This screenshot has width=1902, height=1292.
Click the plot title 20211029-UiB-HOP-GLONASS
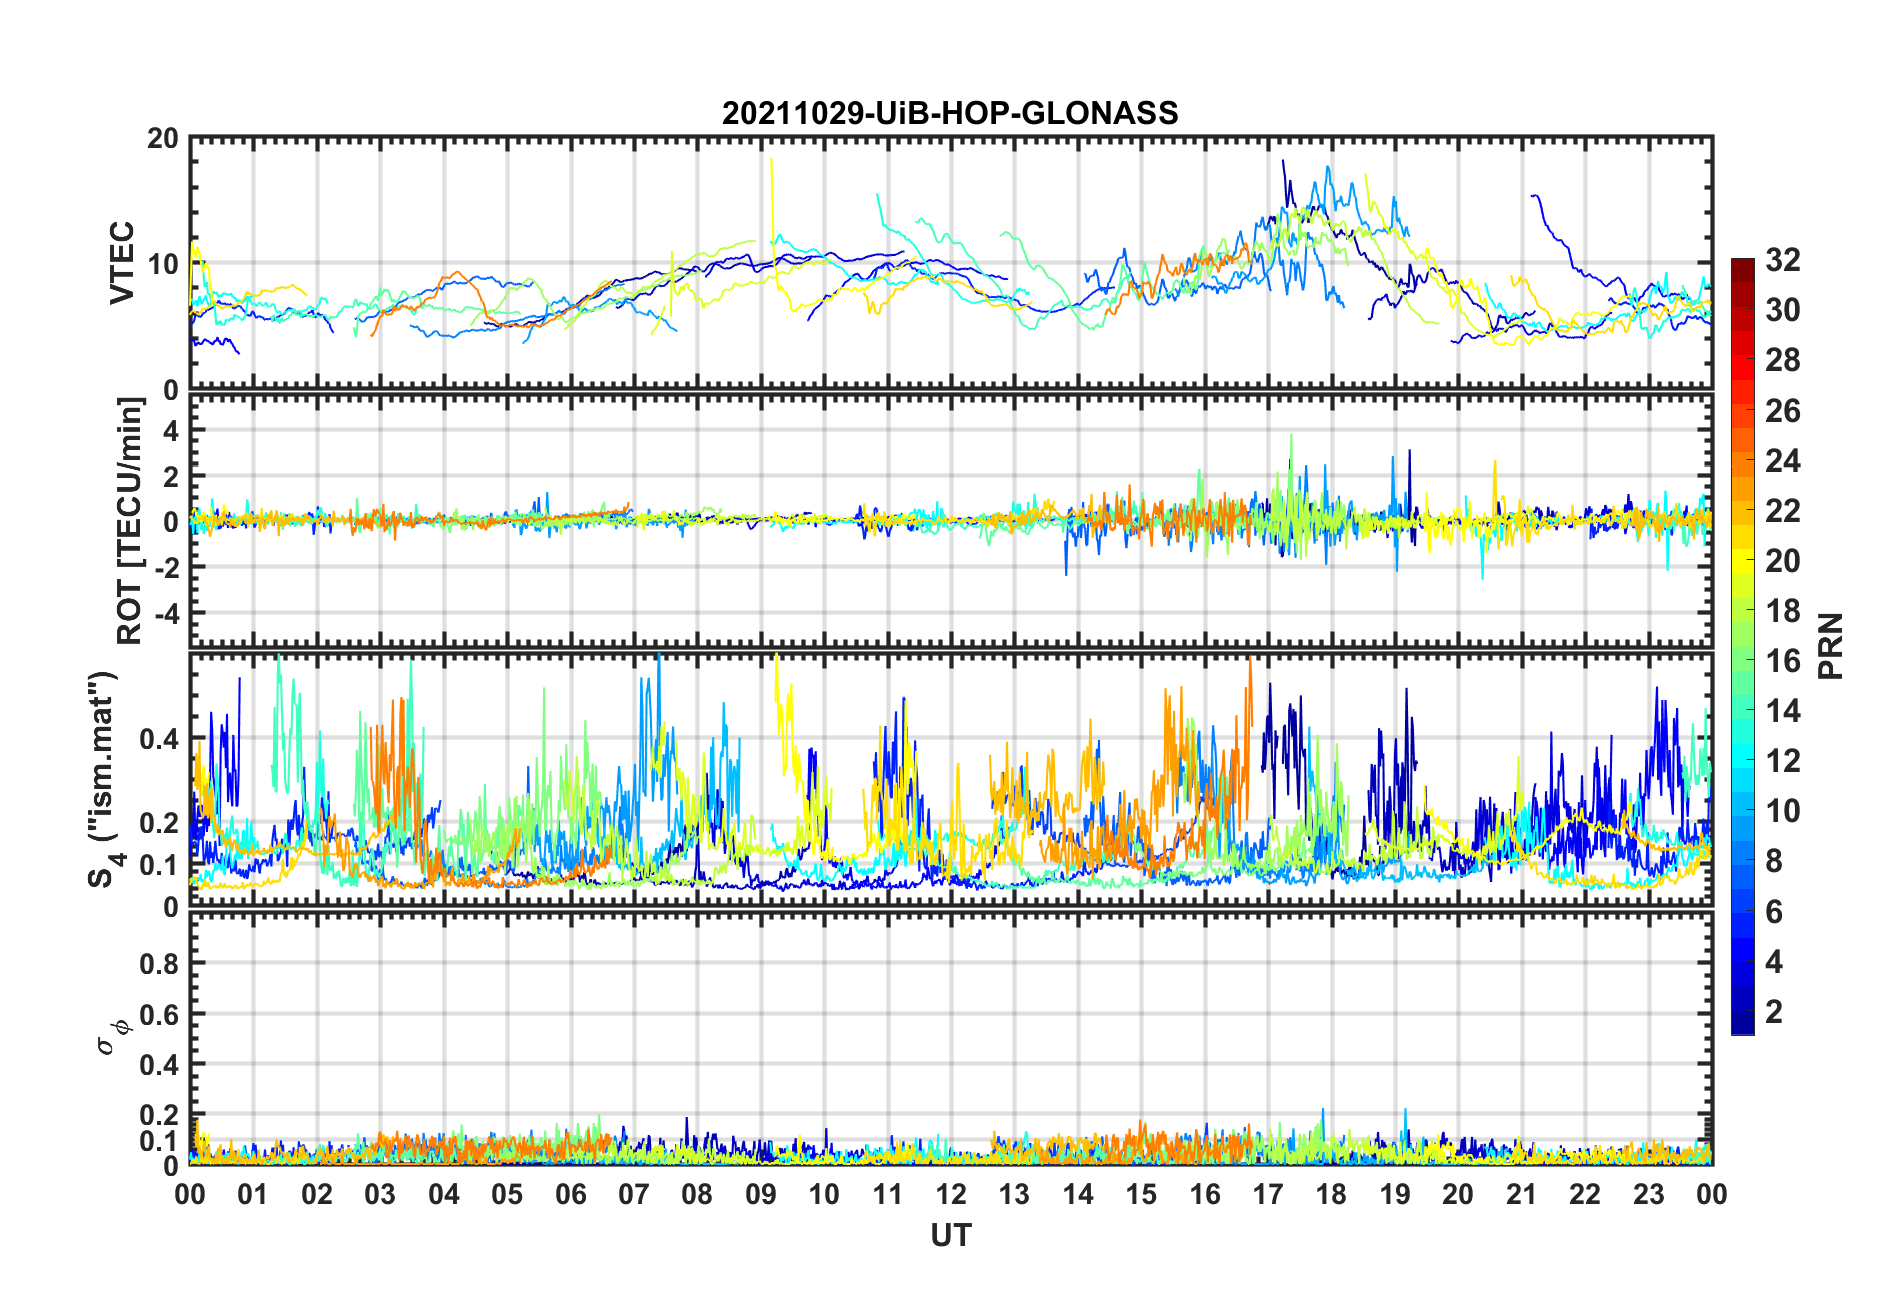(950, 113)
